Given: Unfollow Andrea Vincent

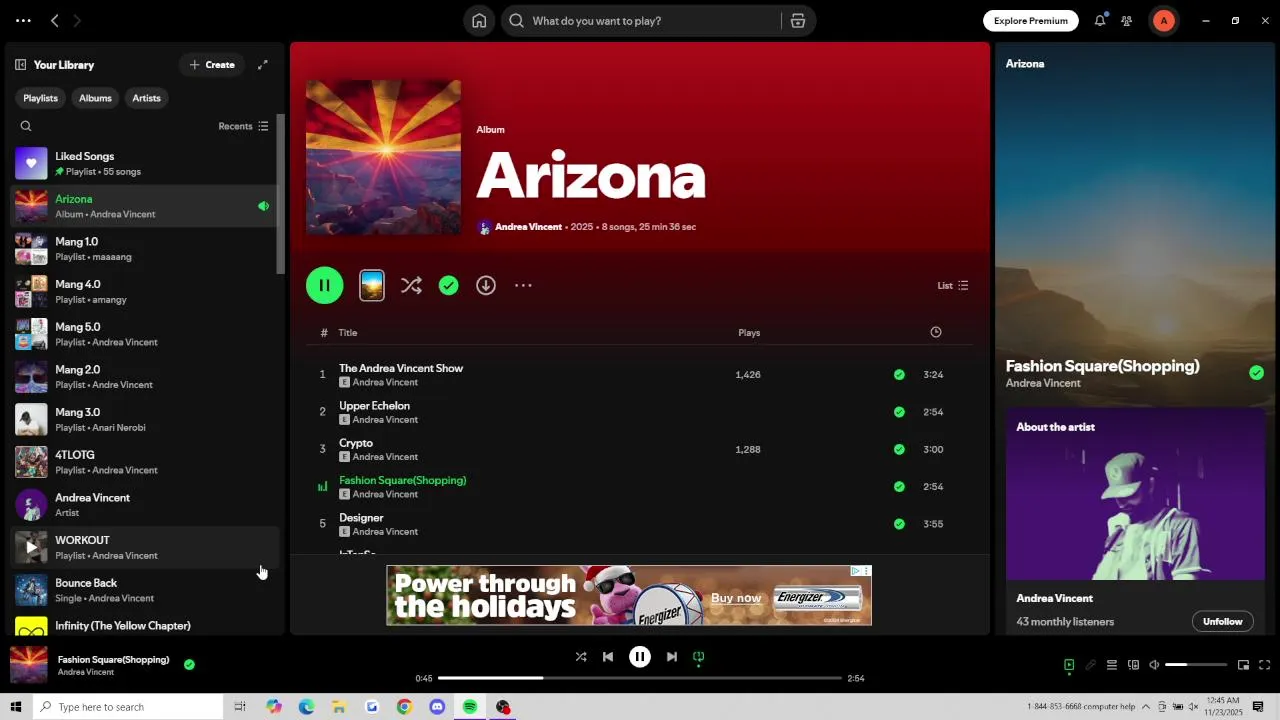Looking at the screenshot, I should pyautogui.click(x=1222, y=622).
